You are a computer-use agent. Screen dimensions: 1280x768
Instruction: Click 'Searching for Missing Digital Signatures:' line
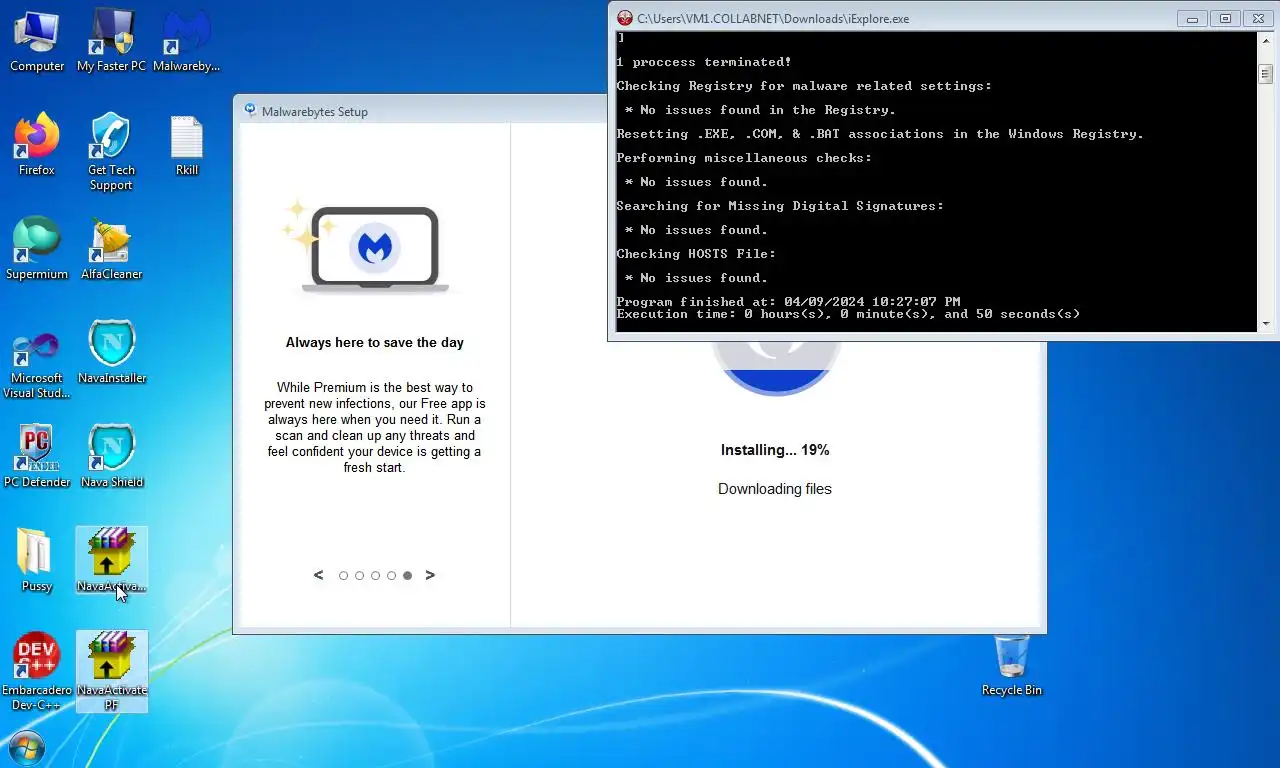click(780, 206)
